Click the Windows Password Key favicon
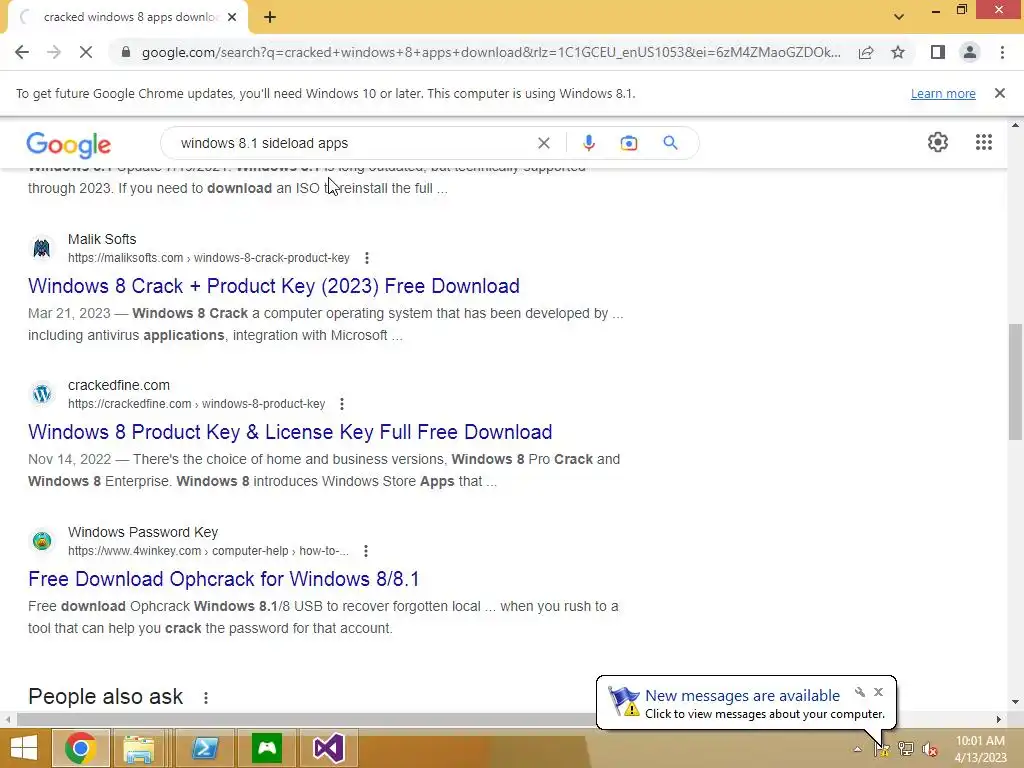1024x768 pixels. 42,541
